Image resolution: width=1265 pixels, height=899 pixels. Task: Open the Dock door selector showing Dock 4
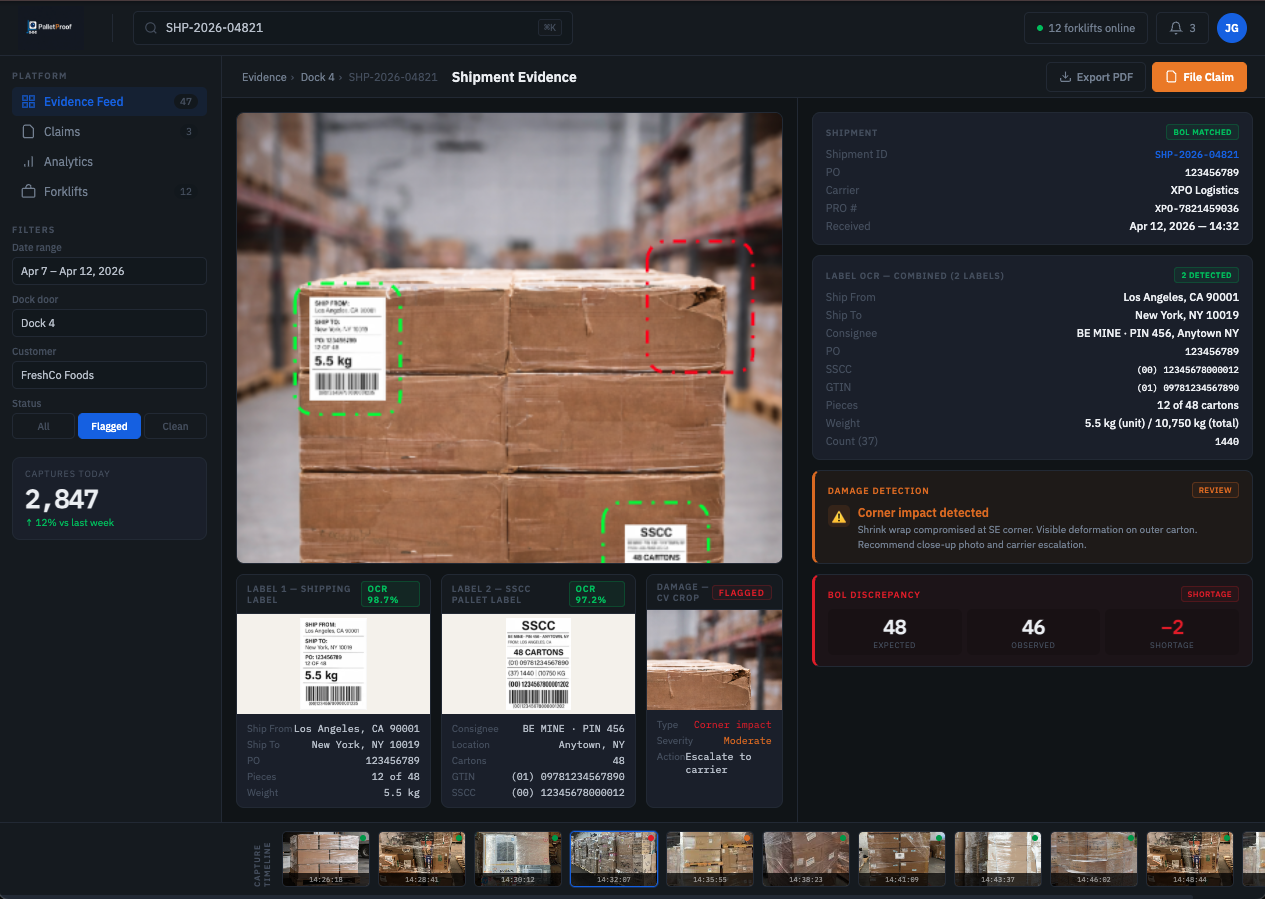click(x=109, y=323)
